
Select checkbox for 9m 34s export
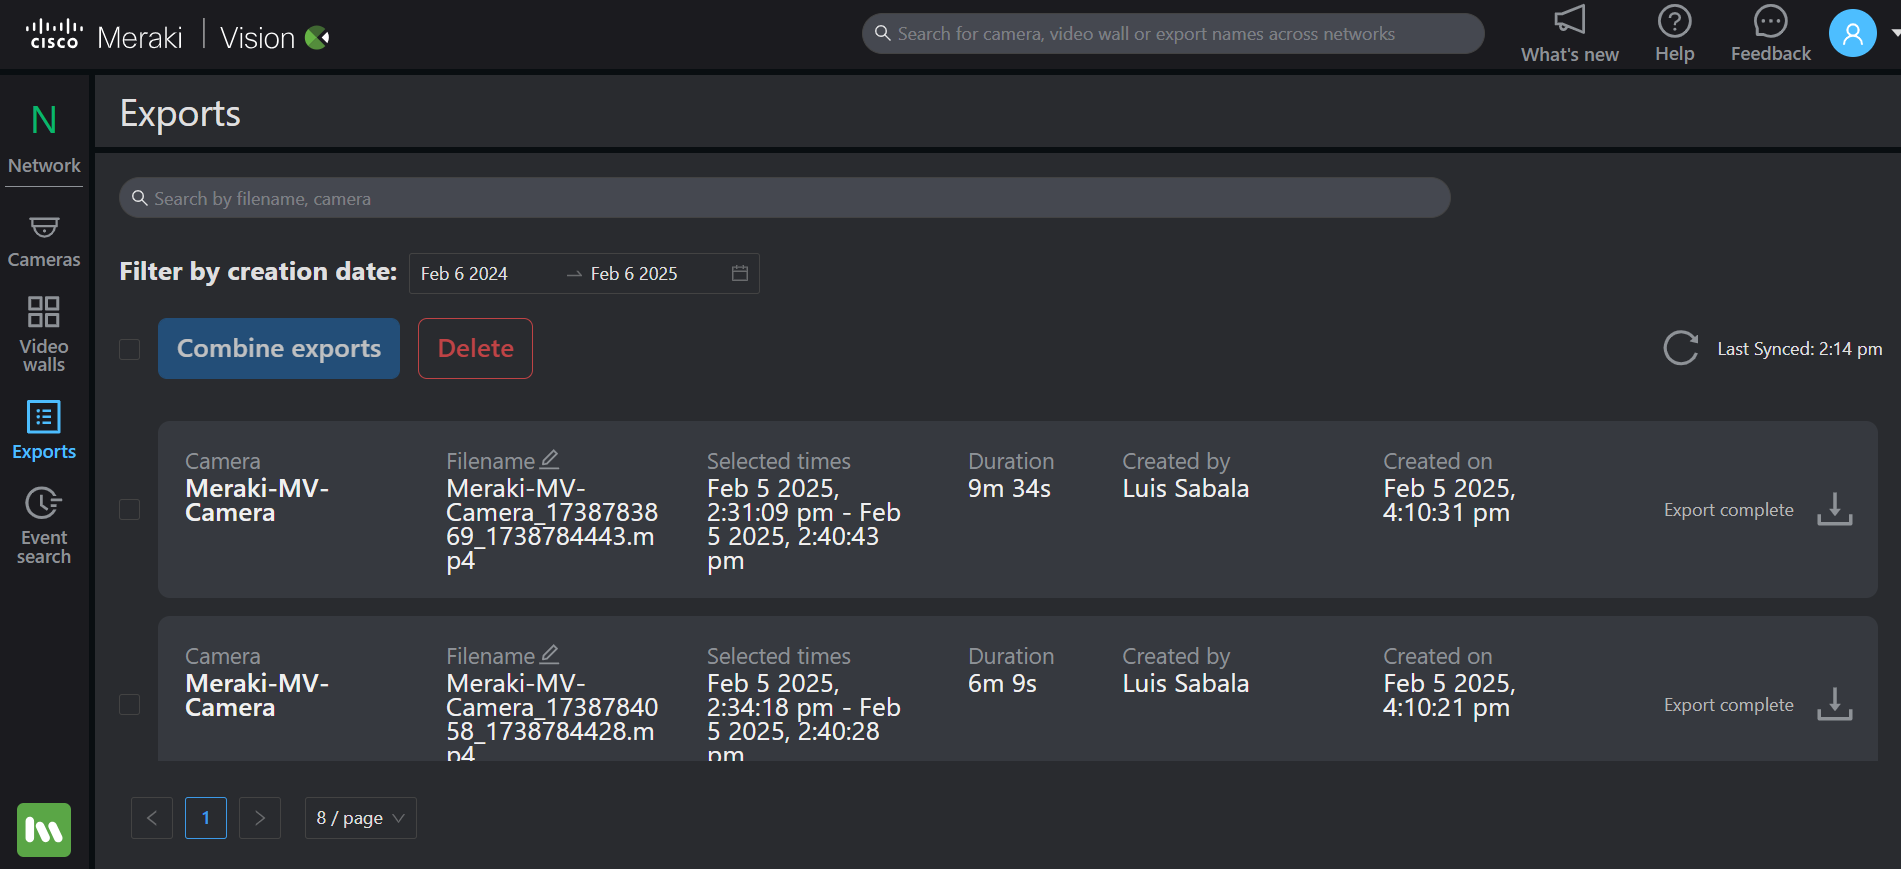coord(129,509)
